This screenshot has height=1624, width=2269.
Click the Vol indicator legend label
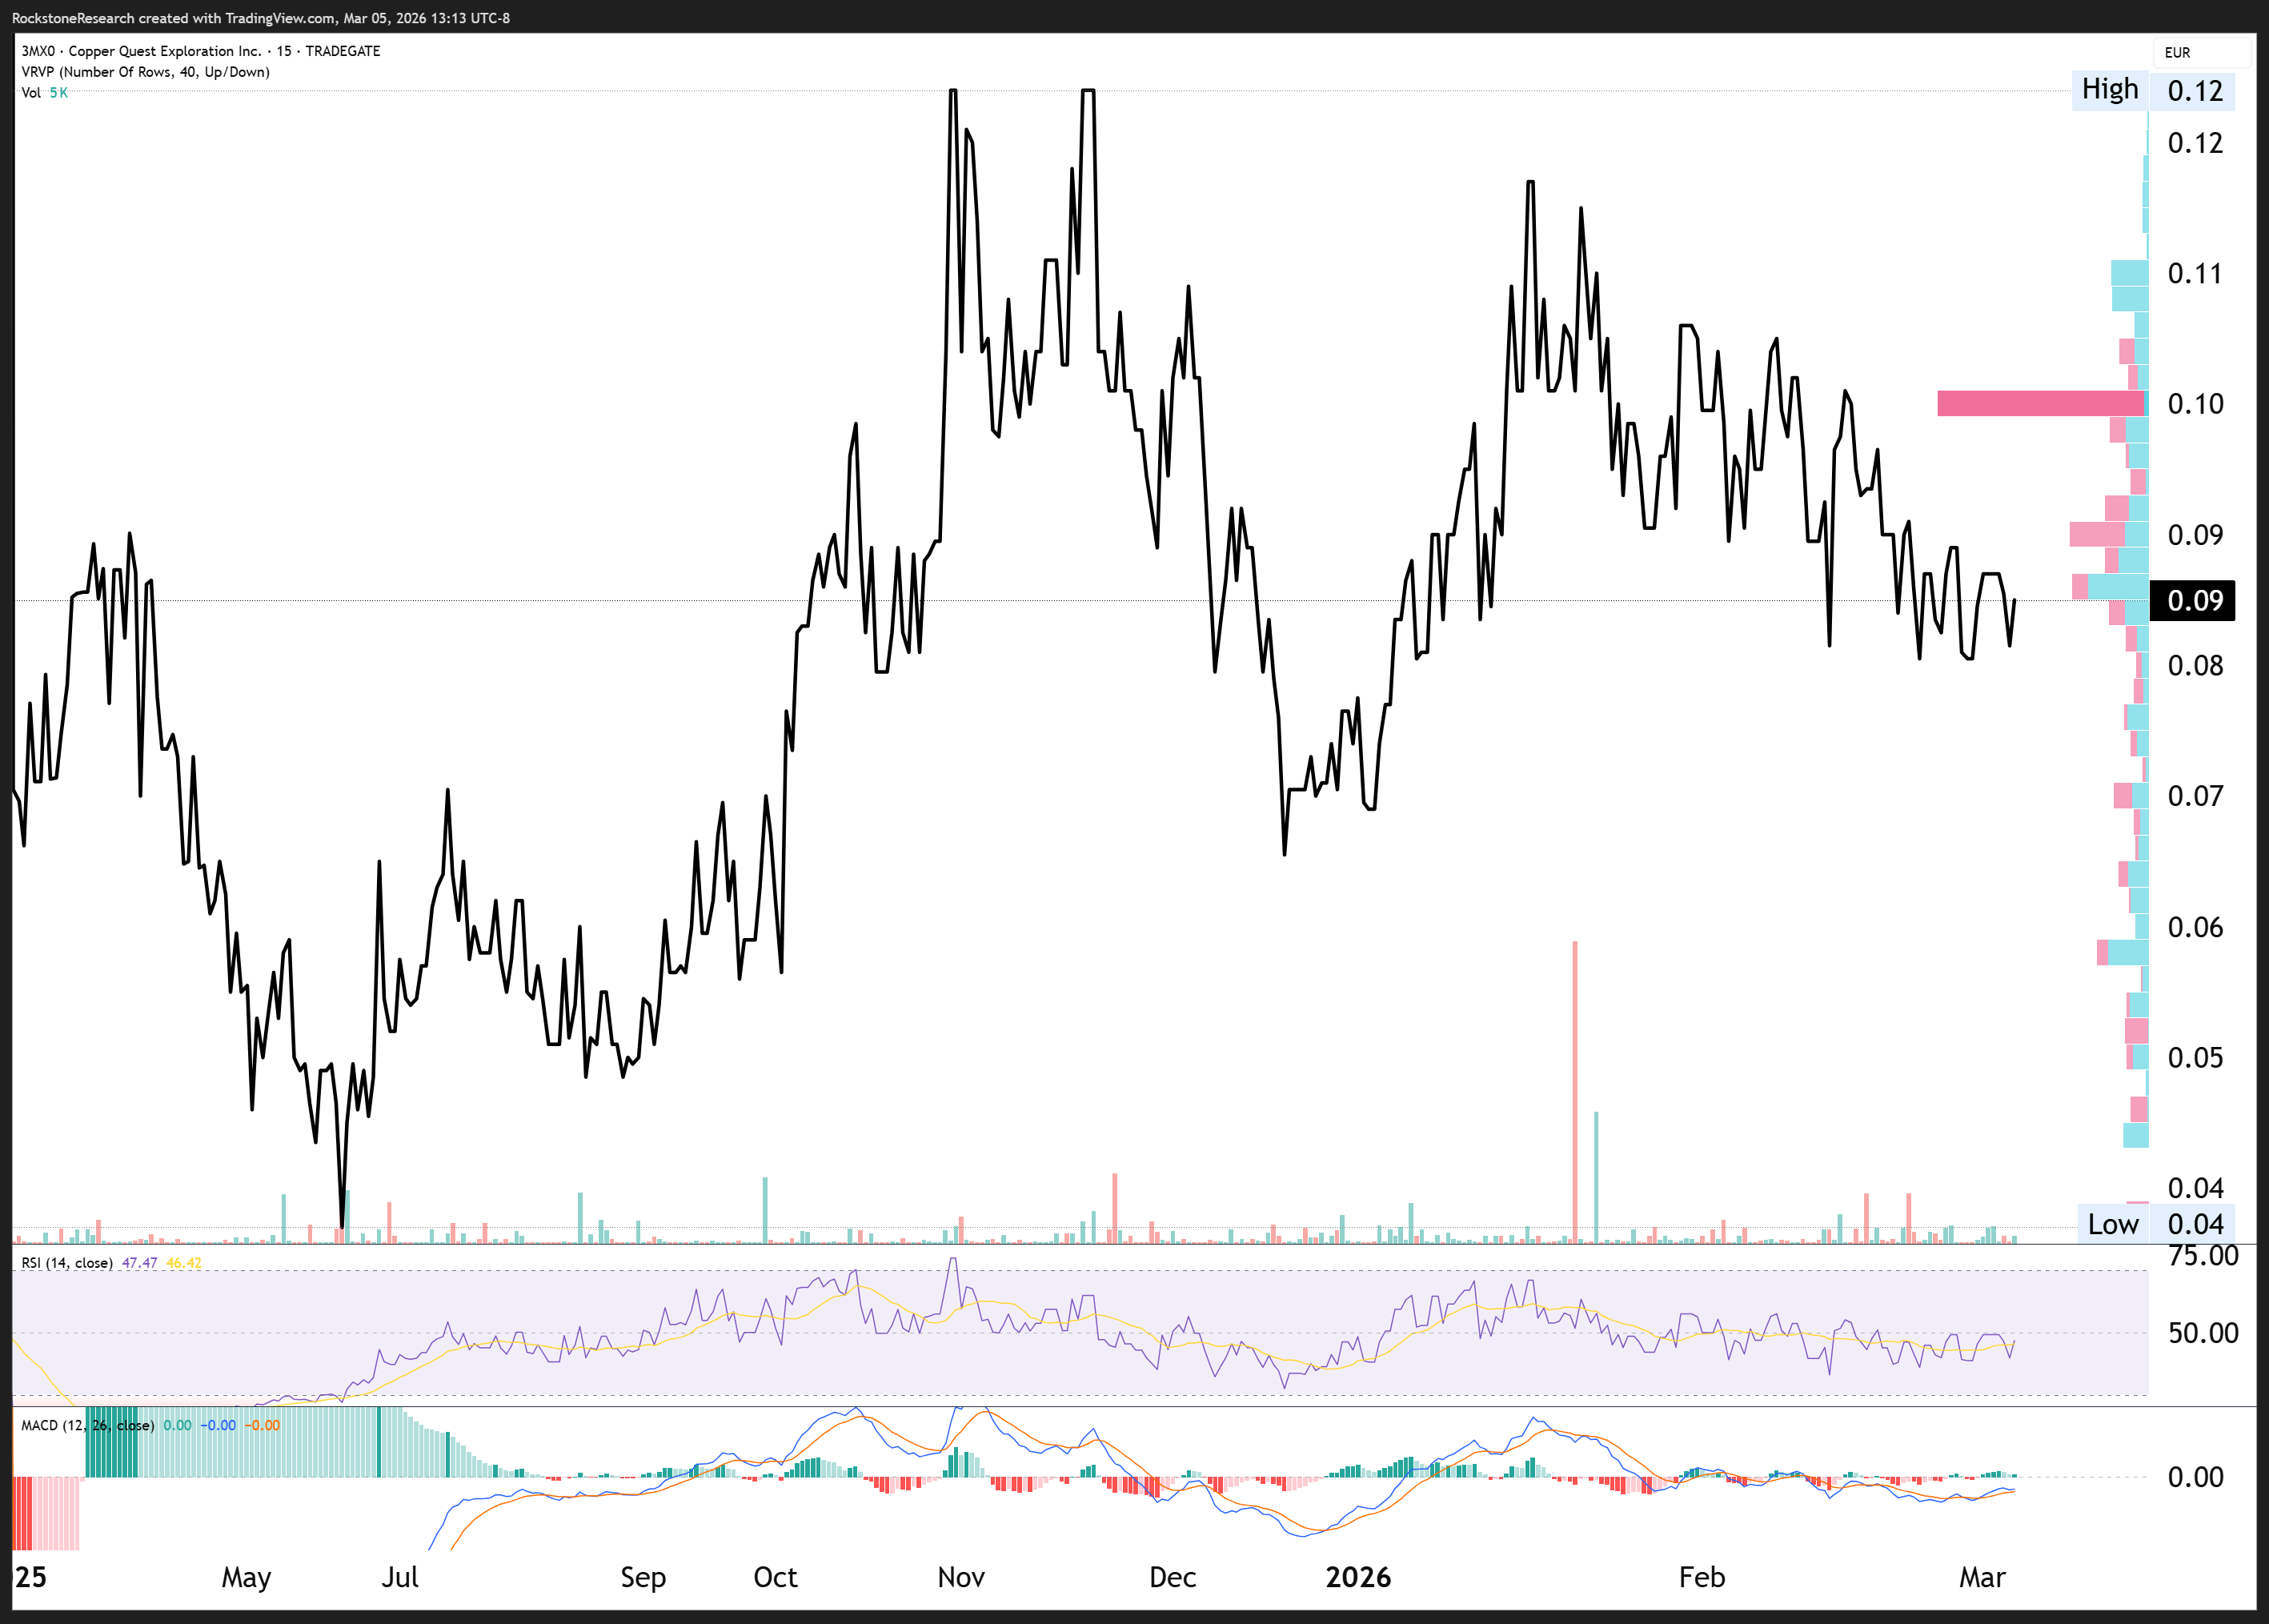click(31, 93)
